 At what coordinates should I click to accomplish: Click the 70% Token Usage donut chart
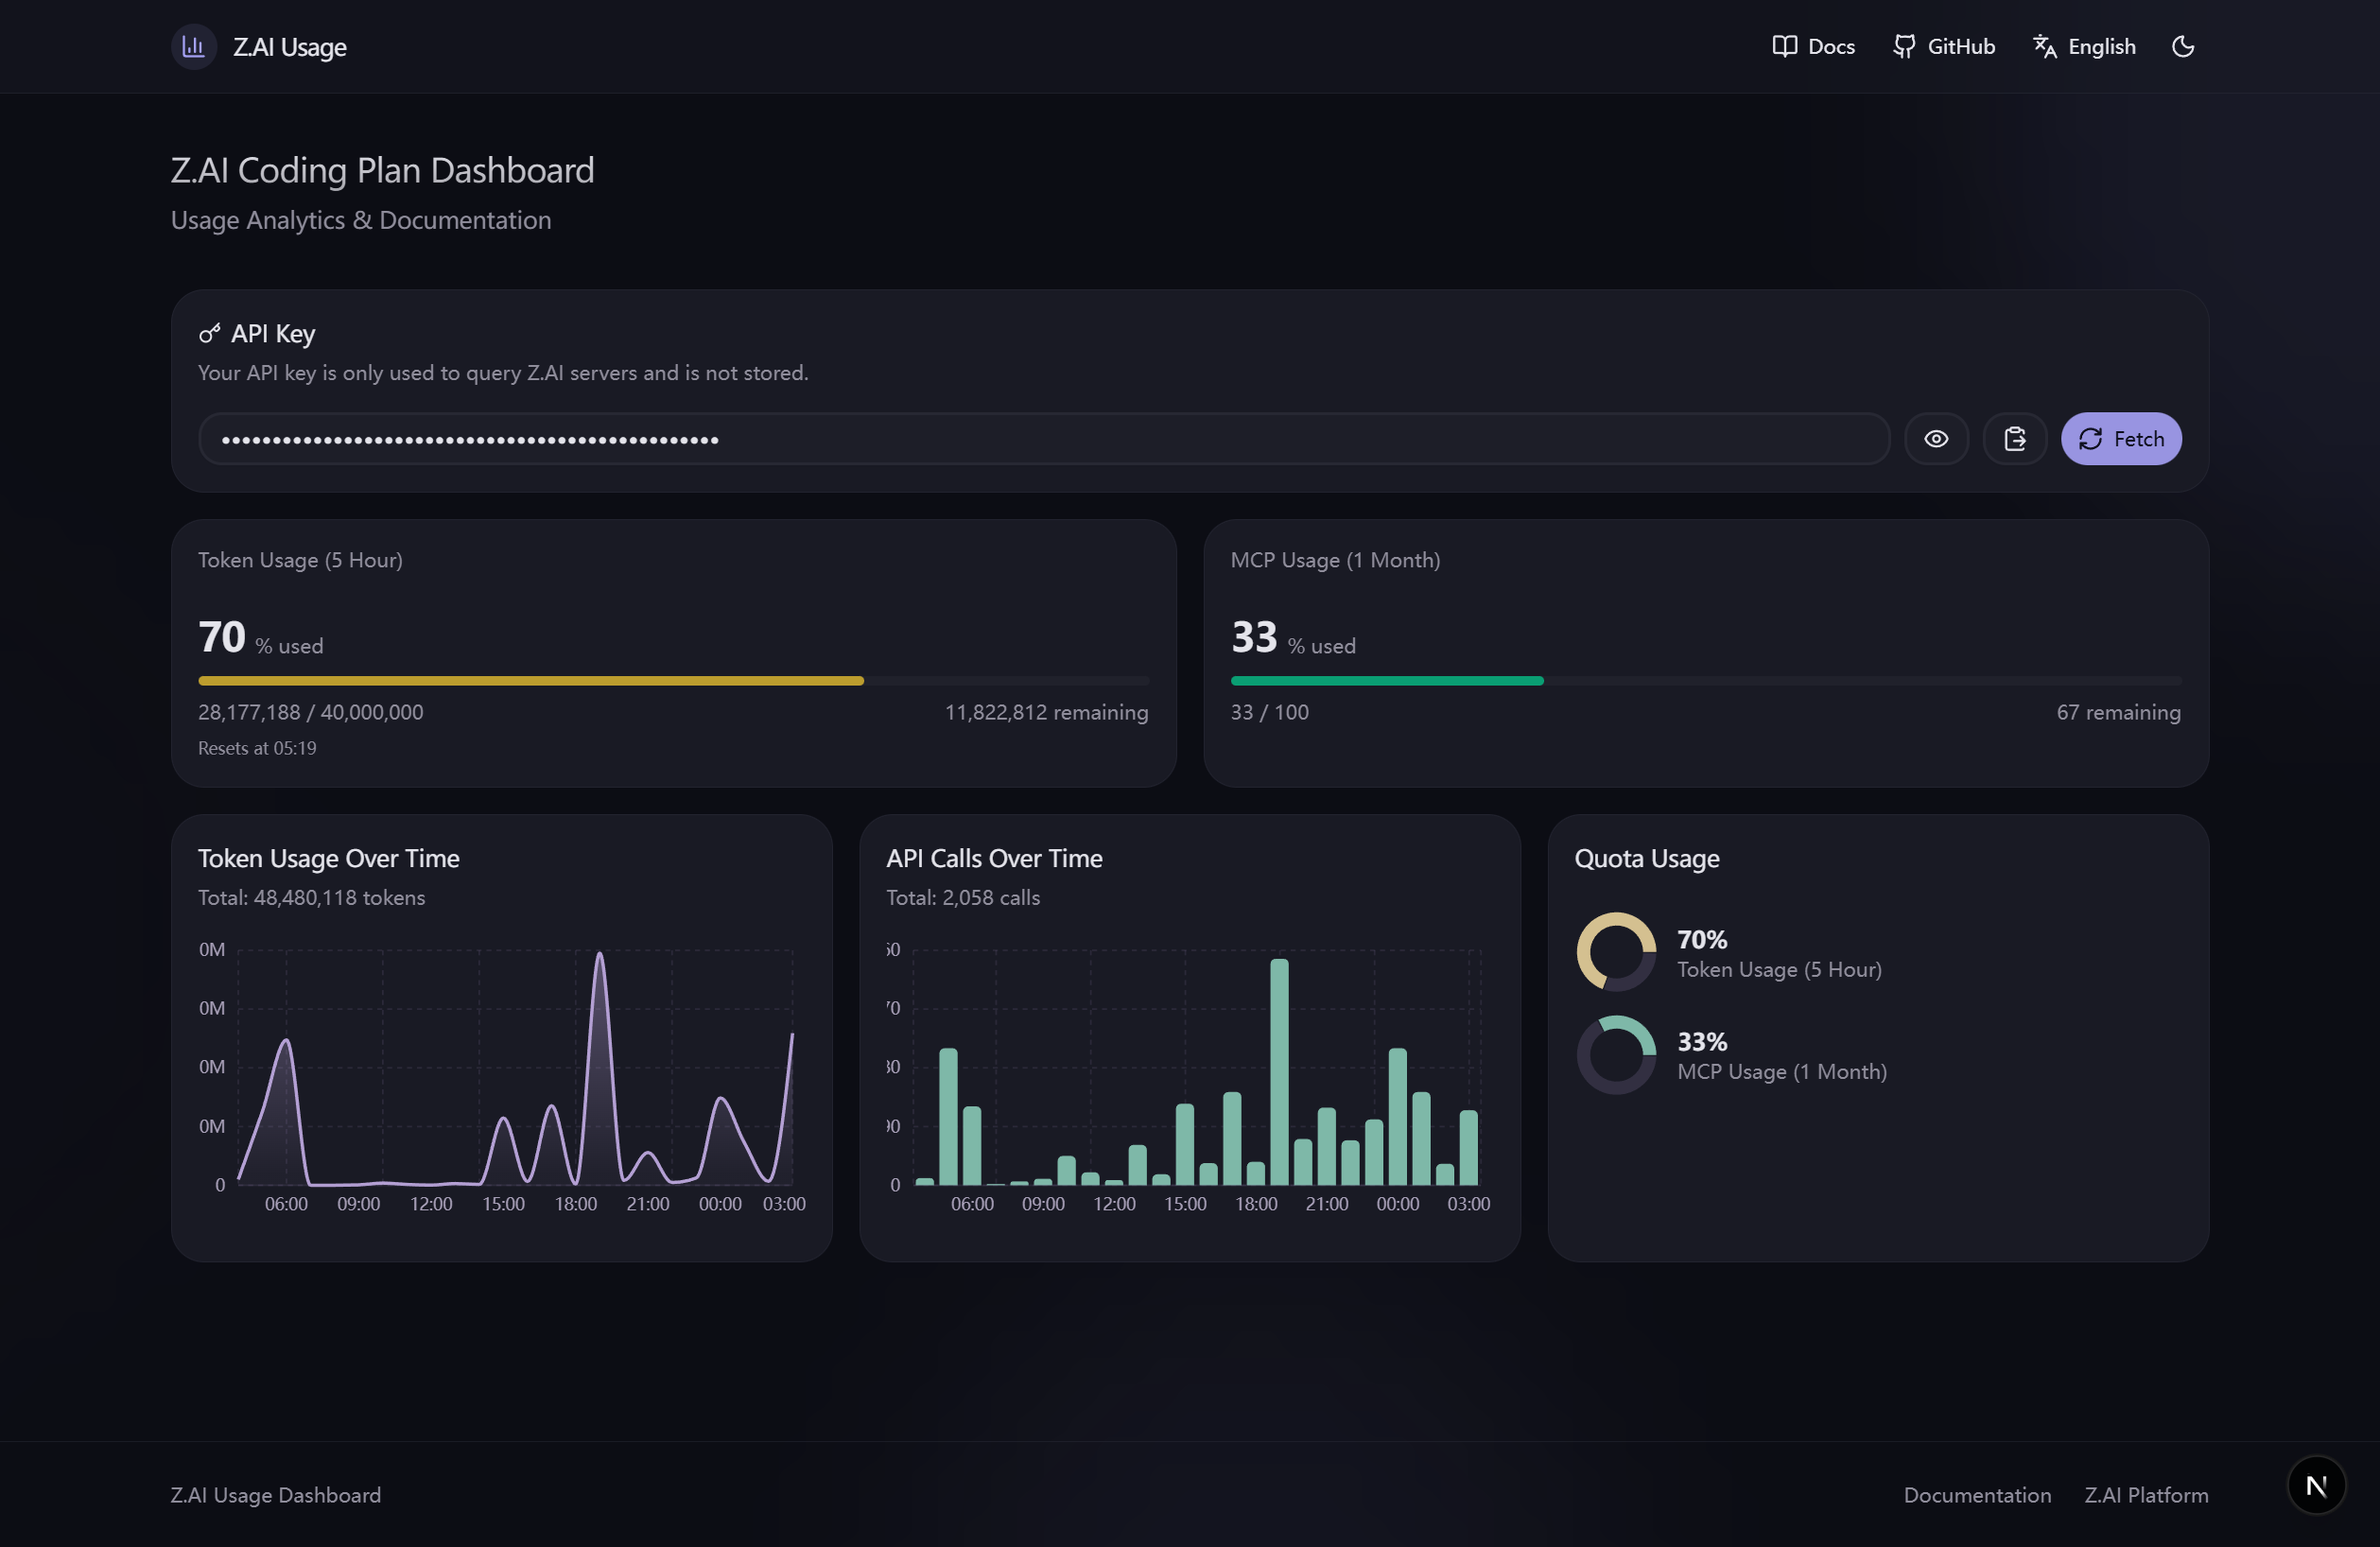1616,952
